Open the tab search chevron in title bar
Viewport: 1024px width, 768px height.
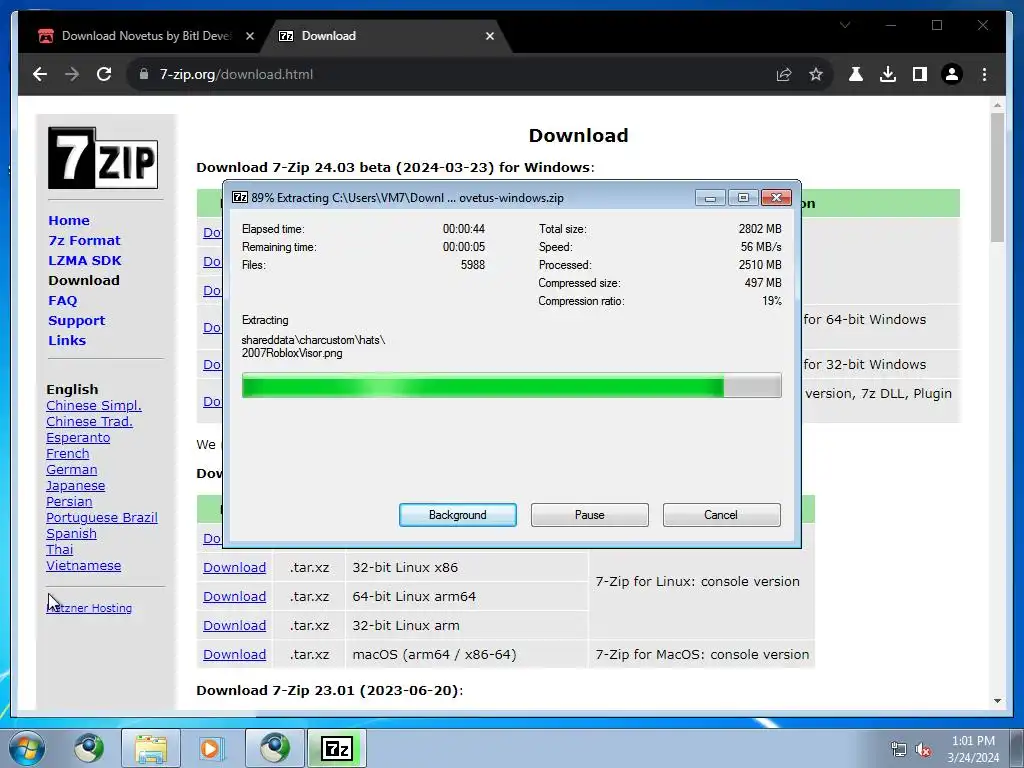[845, 25]
